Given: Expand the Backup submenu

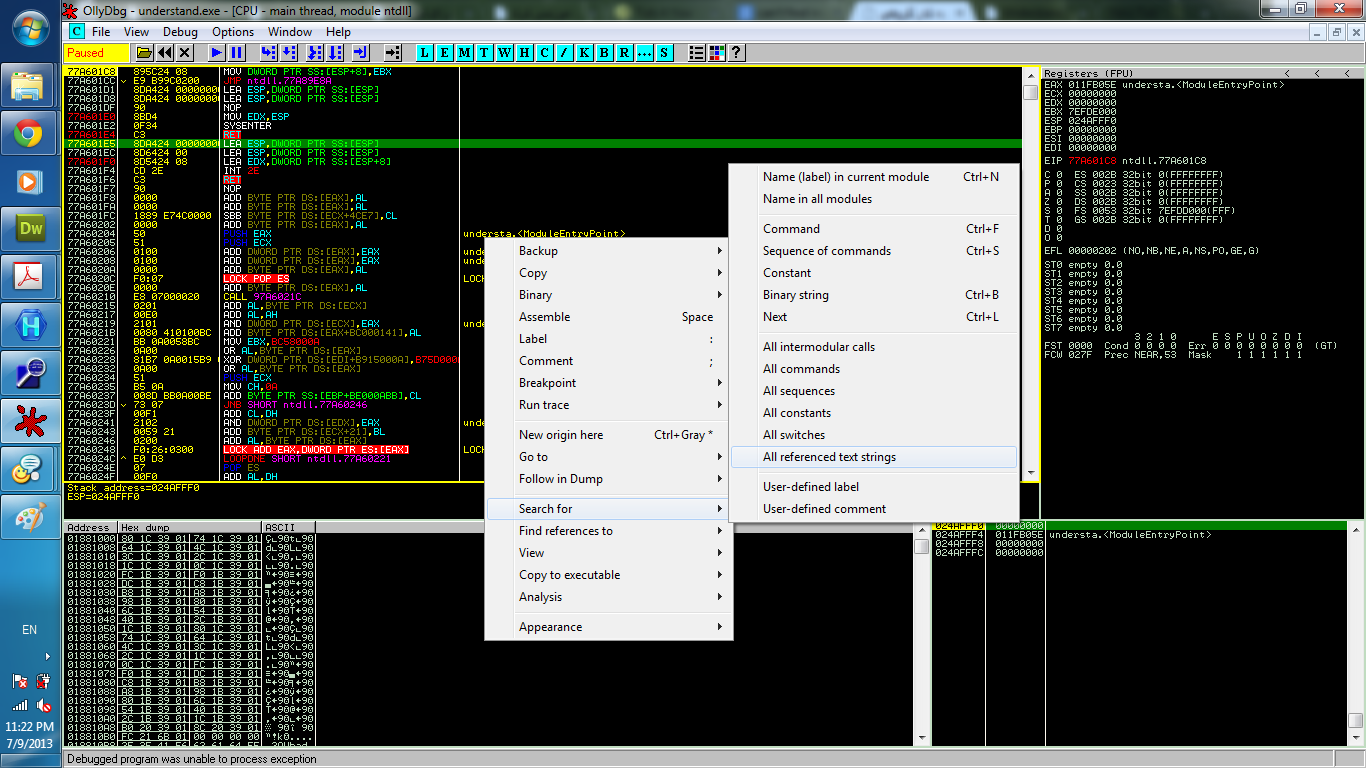Looking at the screenshot, I should tap(609, 251).
